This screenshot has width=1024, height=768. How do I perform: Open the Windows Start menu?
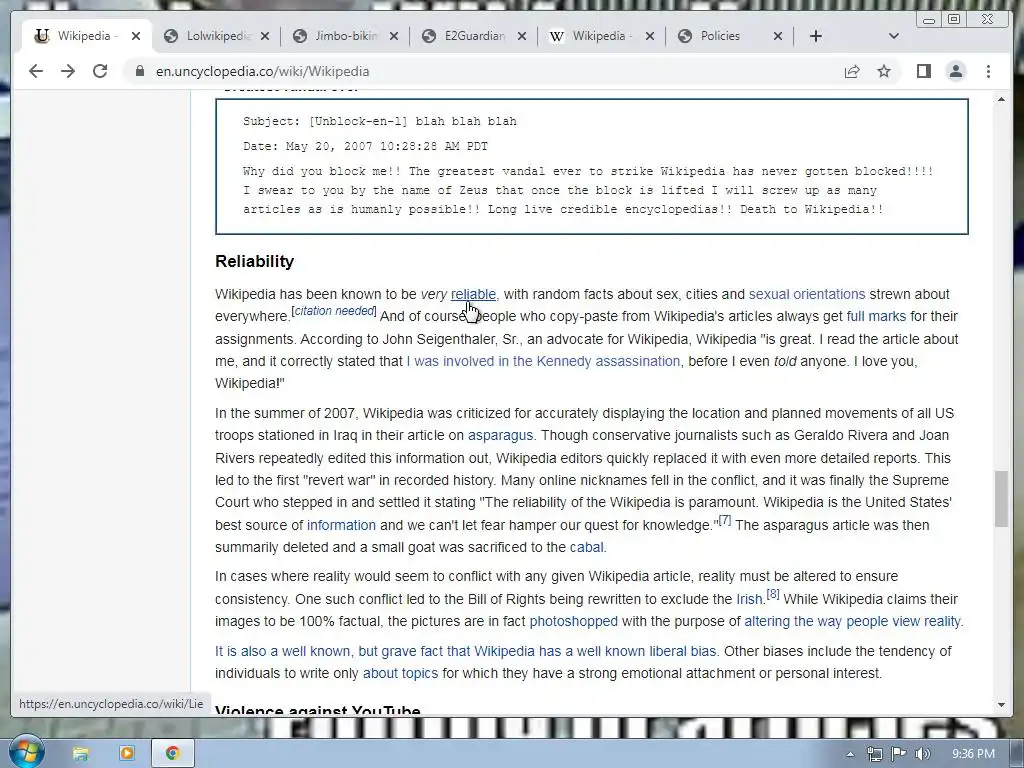tap(26, 751)
